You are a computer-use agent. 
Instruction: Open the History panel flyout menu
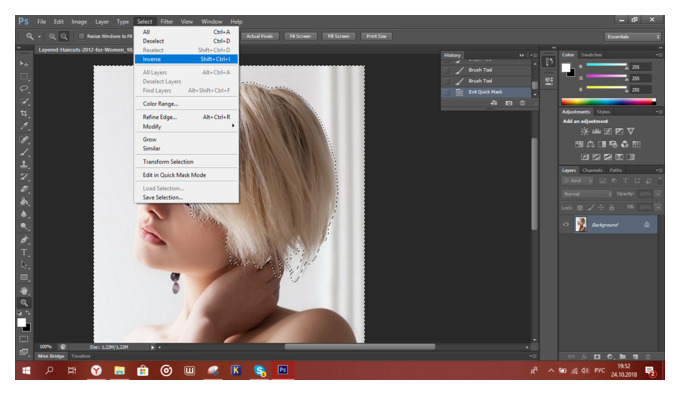(x=534, y=55)
